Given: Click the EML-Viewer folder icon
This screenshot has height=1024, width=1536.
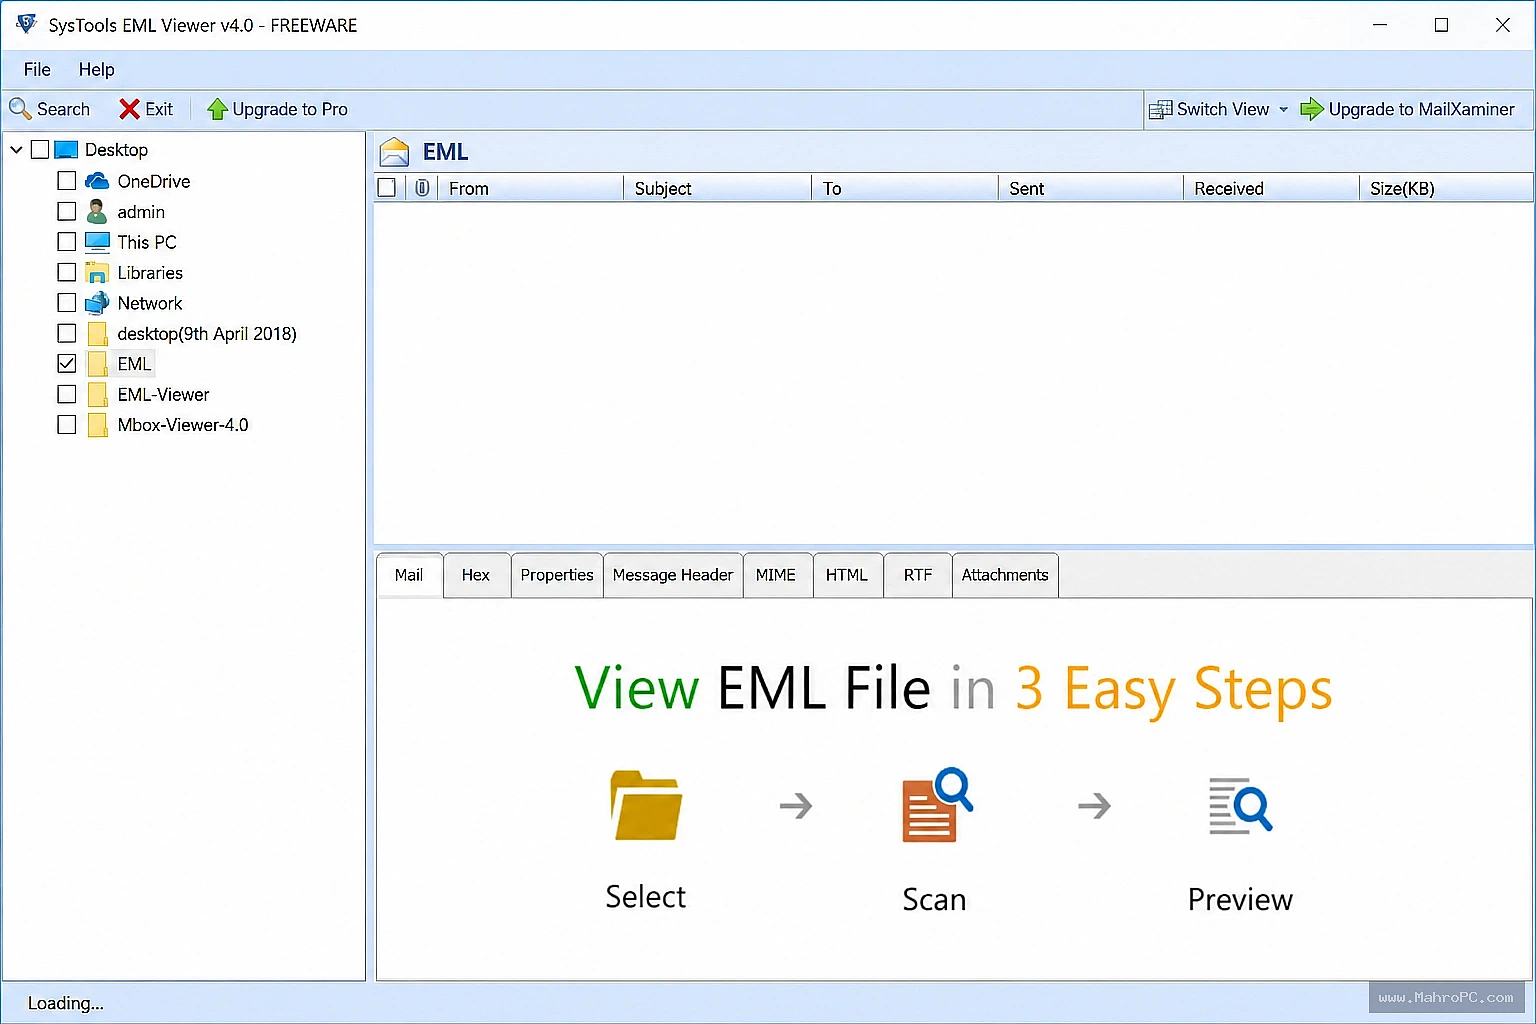Looking at the screenshot, I should coord(97,395).
